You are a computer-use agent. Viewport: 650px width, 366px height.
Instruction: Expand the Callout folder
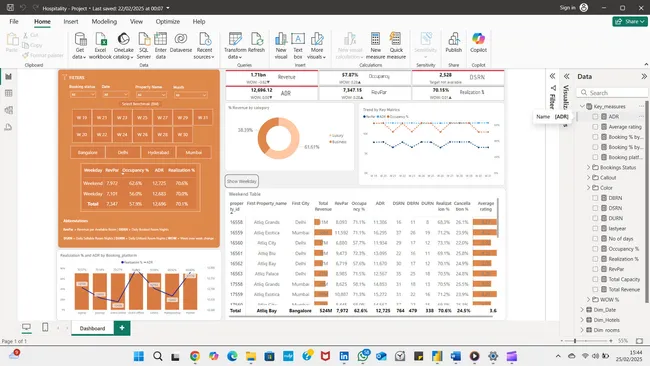(x=588, y=178)
